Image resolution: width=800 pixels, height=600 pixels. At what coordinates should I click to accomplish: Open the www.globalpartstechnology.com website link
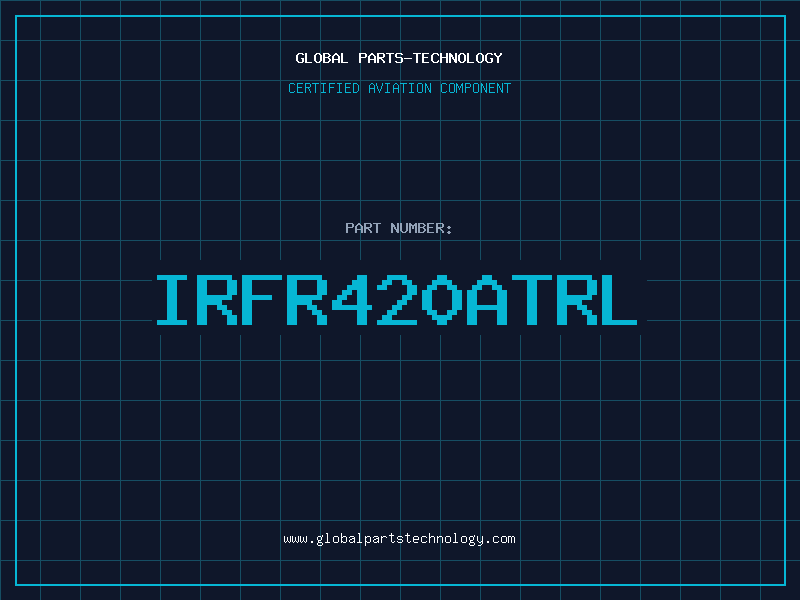tap(399, 539)
